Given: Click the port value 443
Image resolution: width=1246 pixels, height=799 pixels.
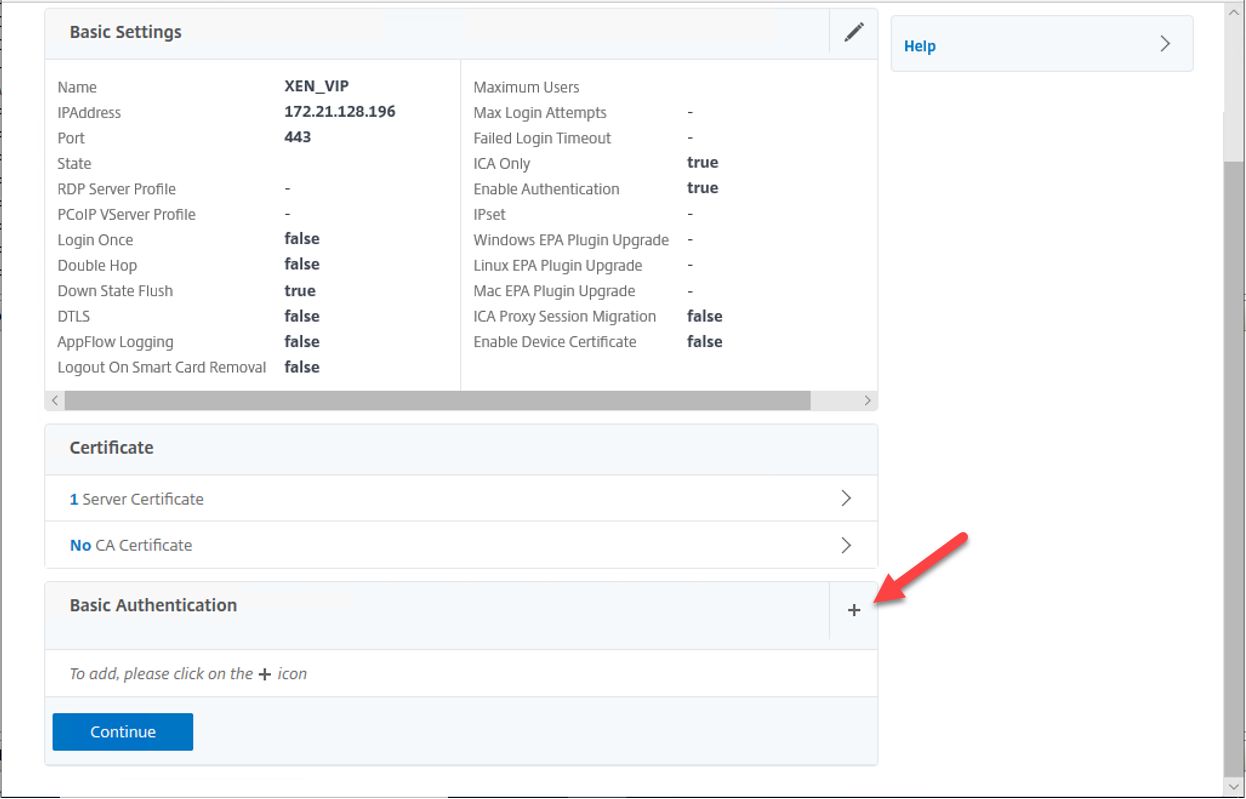Looking at the screenshot, I should (297, 137).
